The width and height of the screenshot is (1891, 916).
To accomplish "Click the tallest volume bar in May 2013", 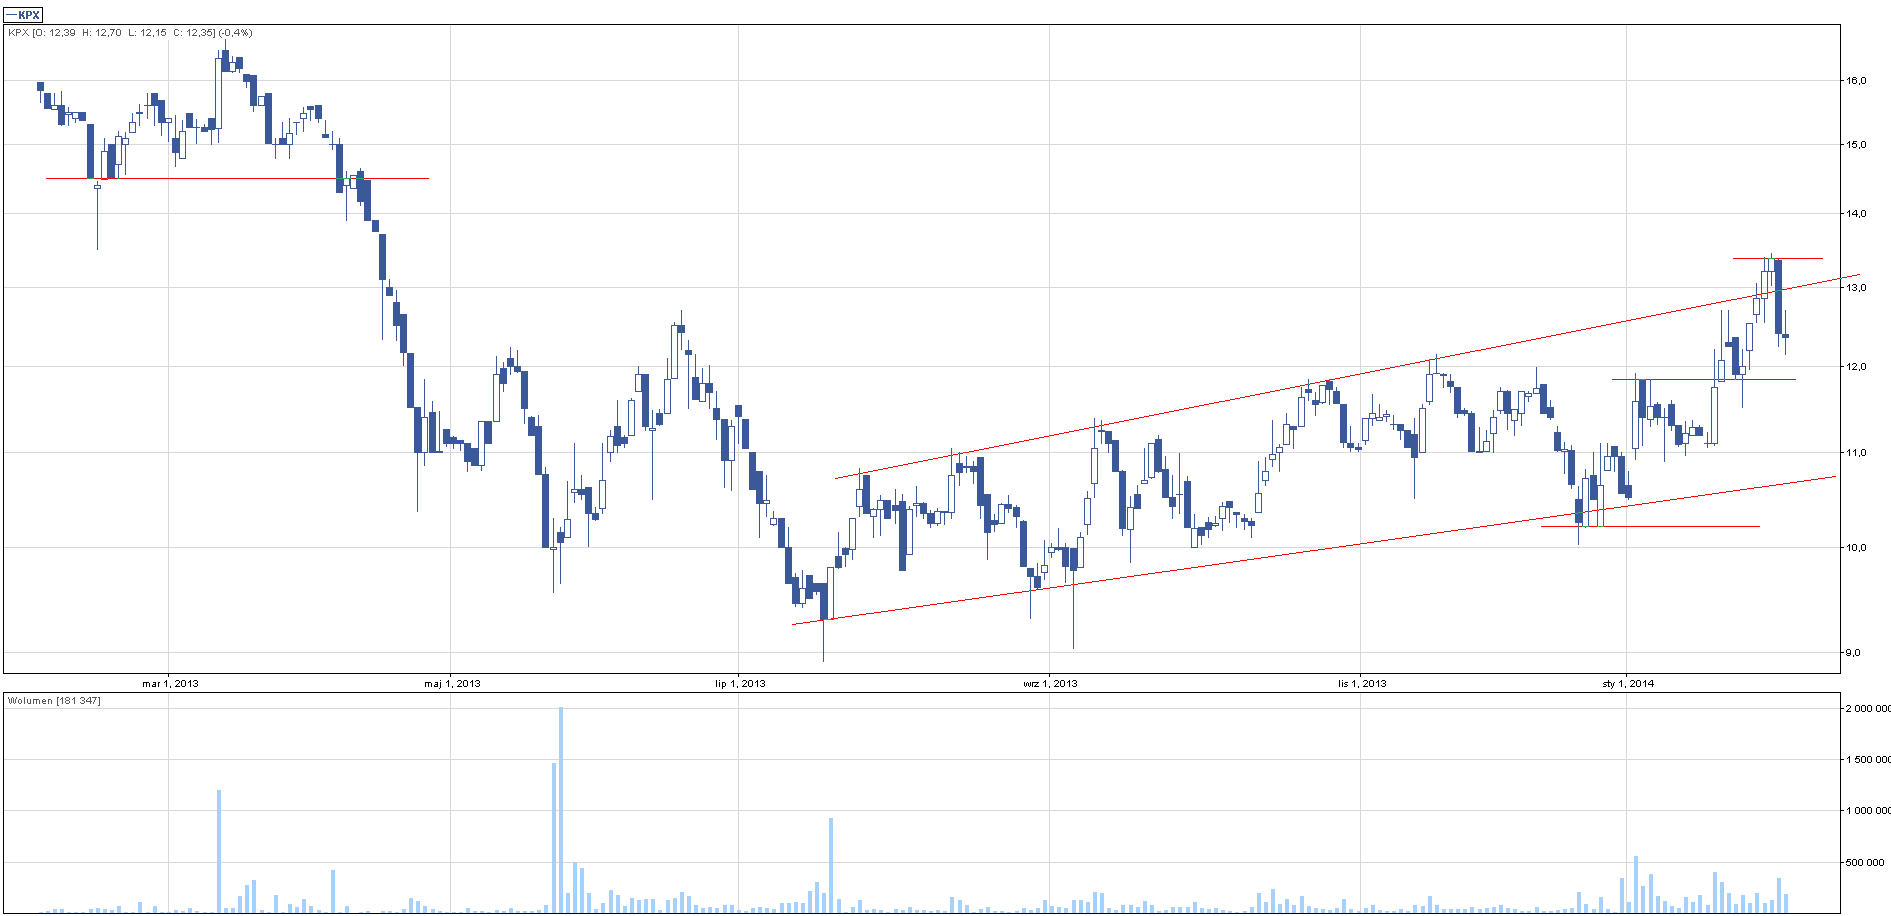I will coord(561,810).
